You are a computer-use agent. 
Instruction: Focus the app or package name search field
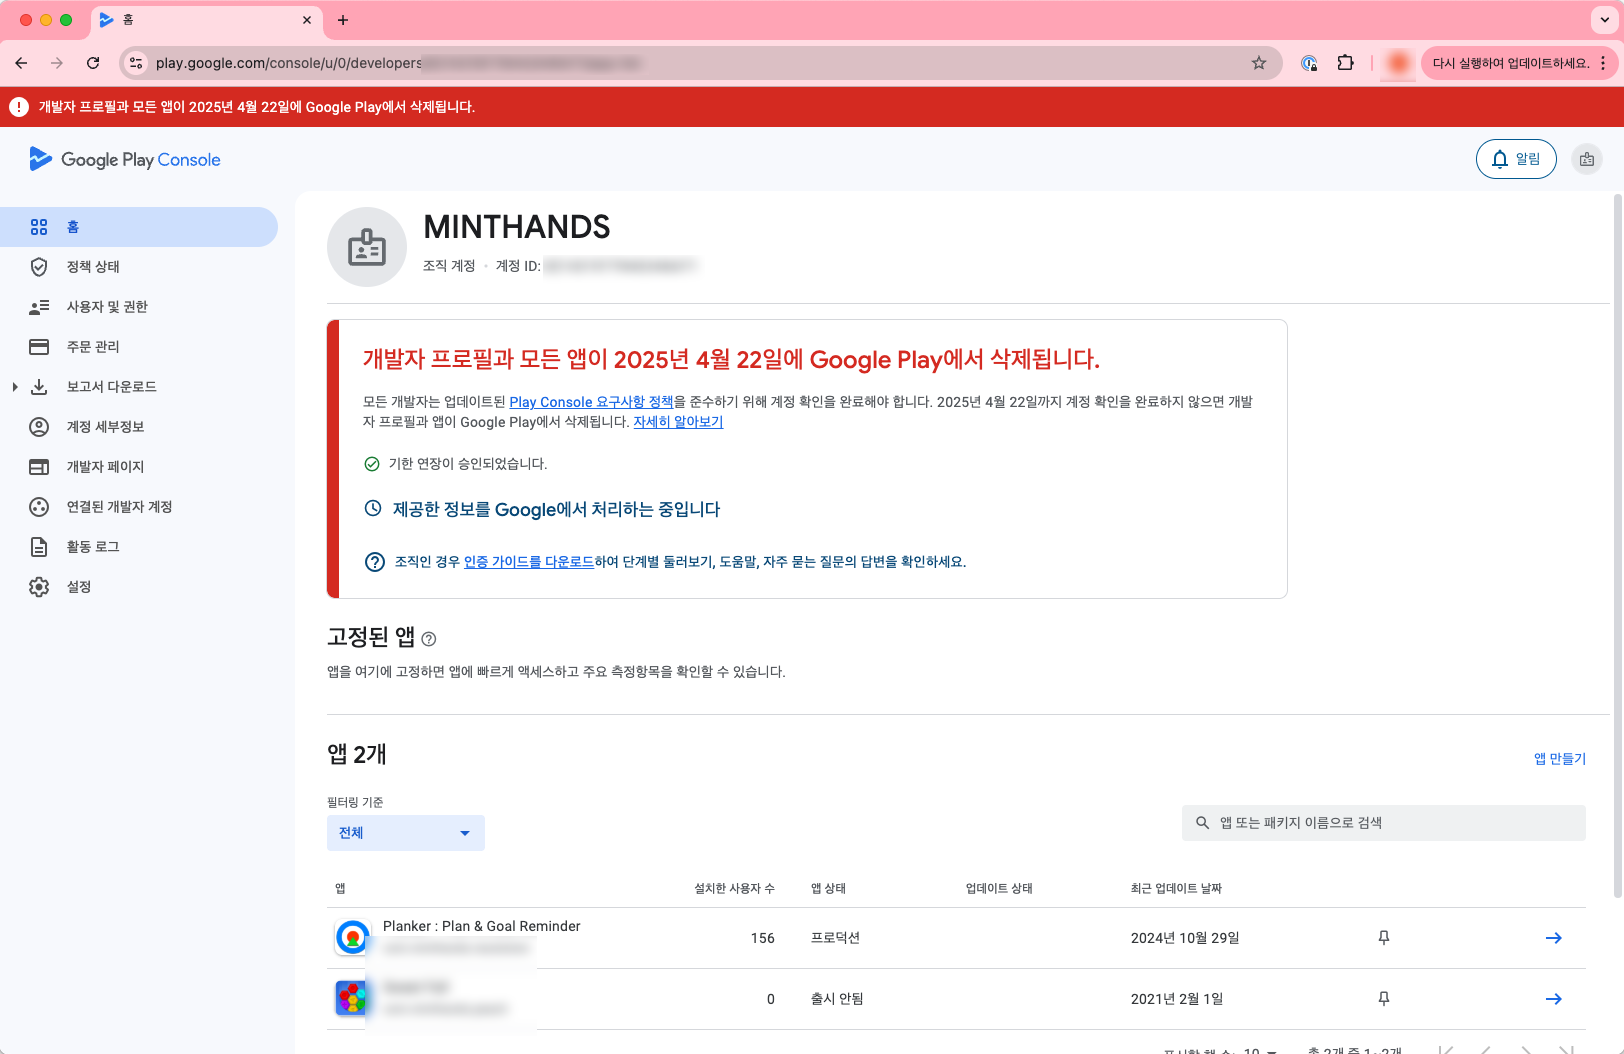pos(1384,823)
